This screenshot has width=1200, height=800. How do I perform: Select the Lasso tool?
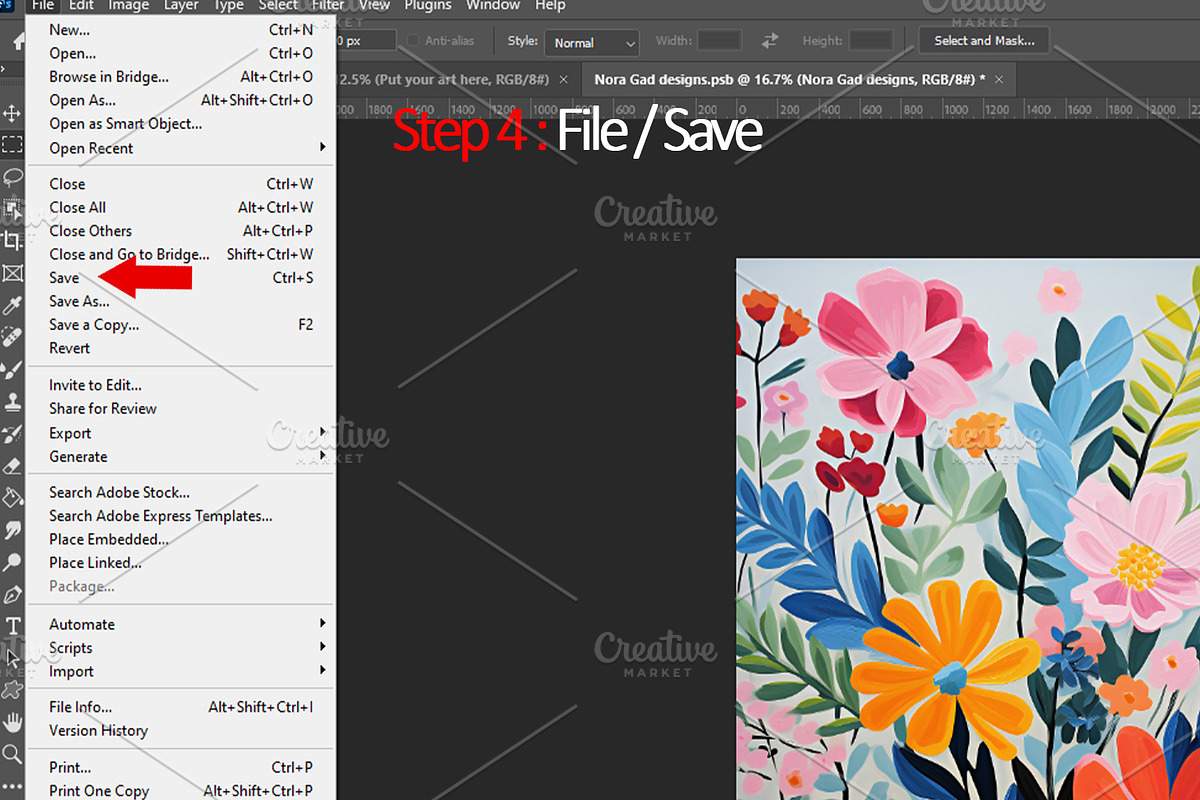(12, 177)
